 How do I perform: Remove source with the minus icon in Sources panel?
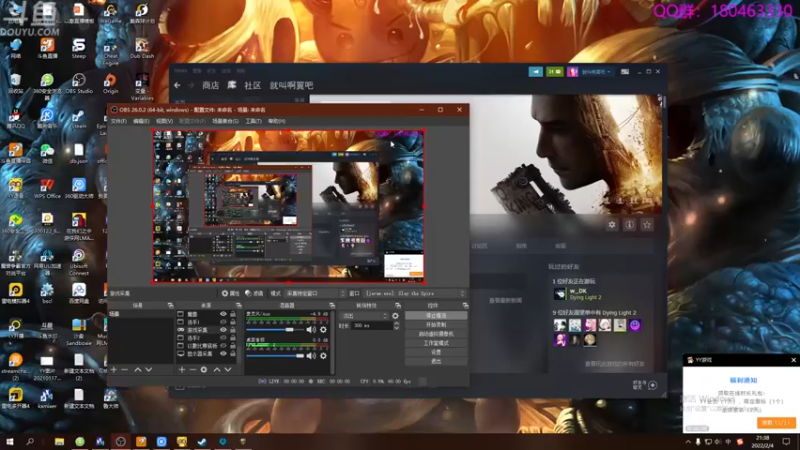[192, 369]
